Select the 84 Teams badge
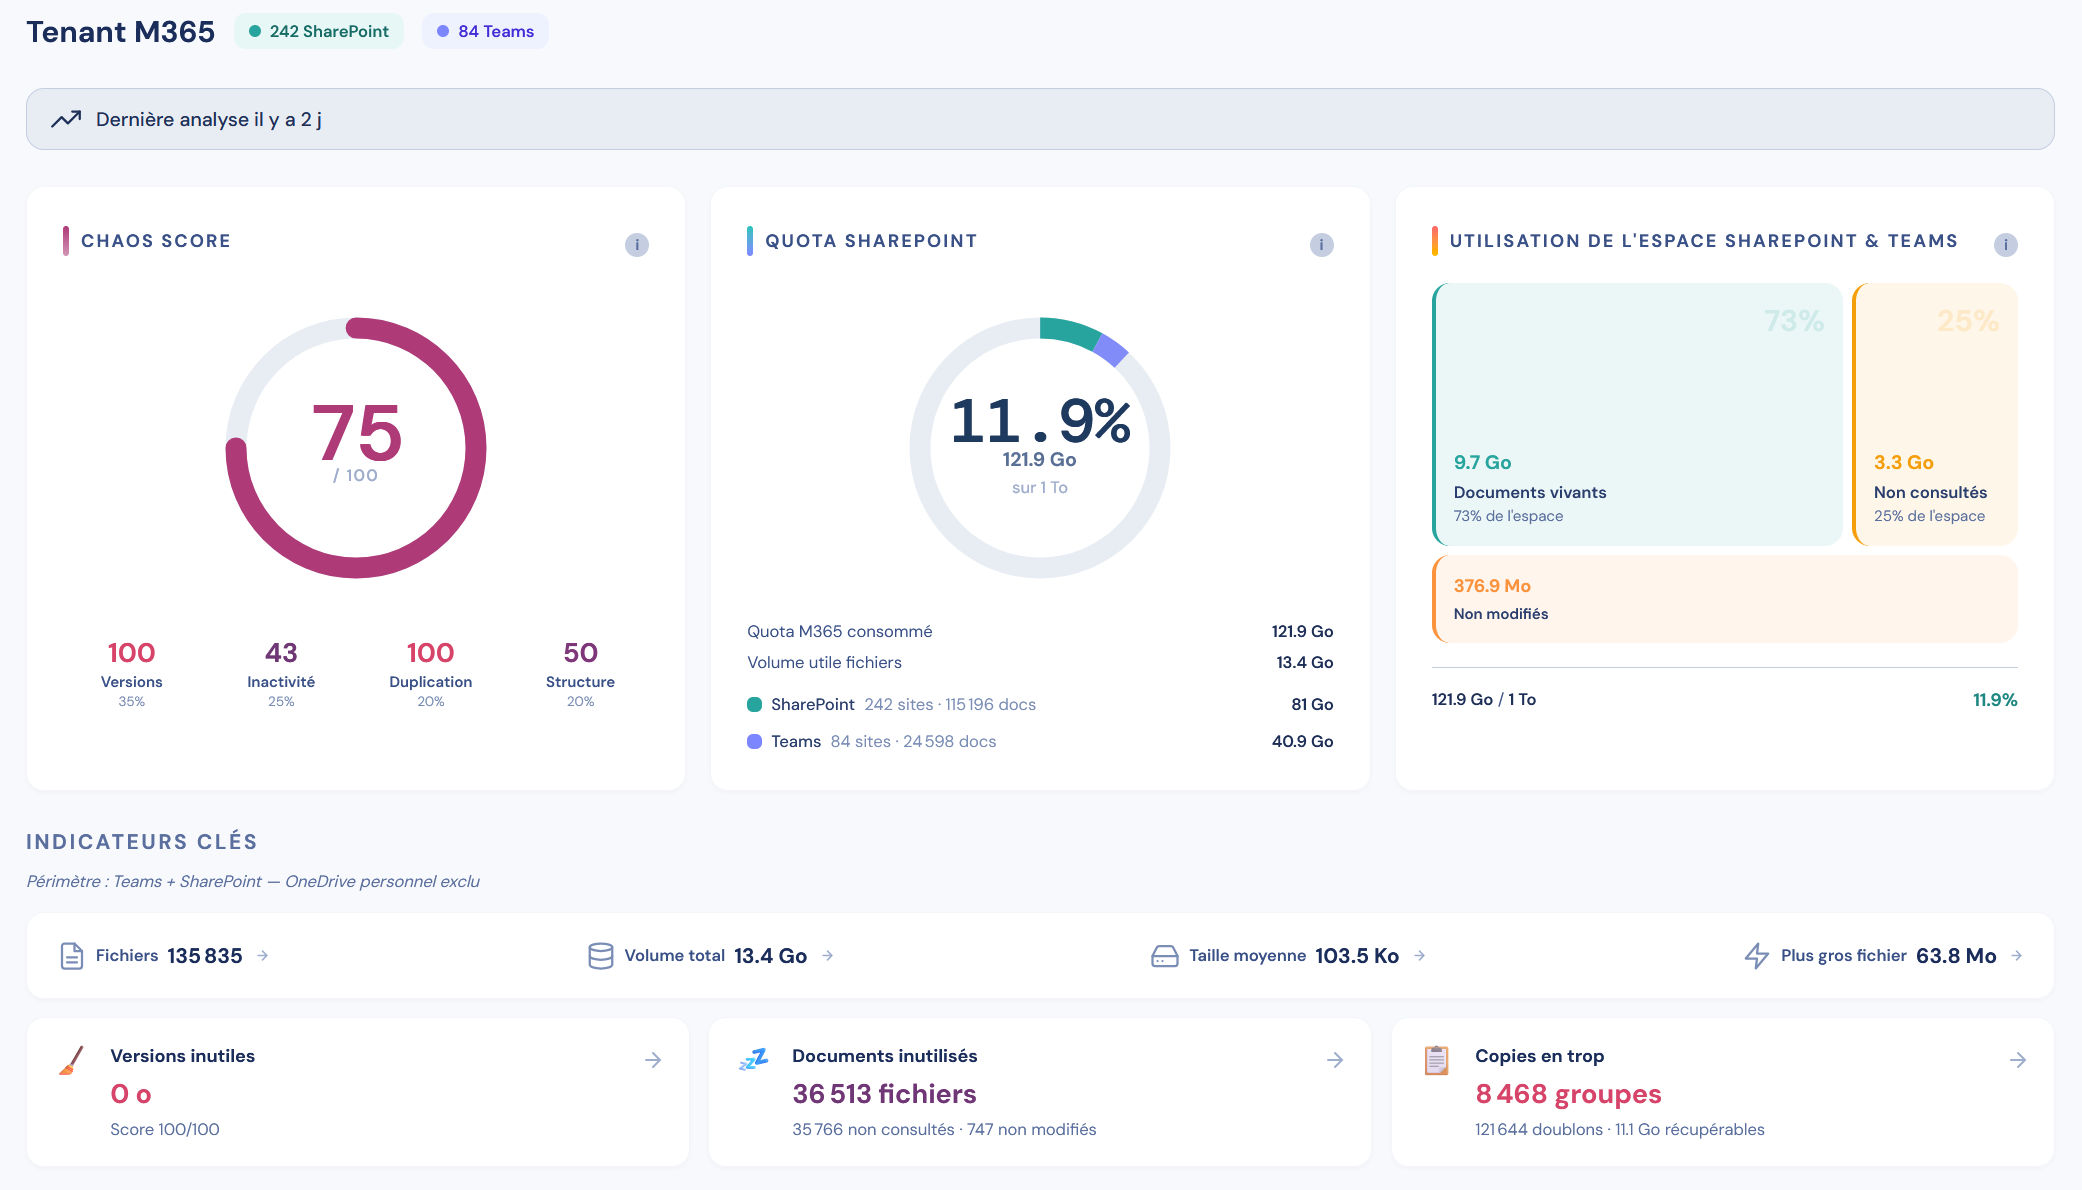2082x1190 pixels. pyautogui.click(x=485, y=31)
